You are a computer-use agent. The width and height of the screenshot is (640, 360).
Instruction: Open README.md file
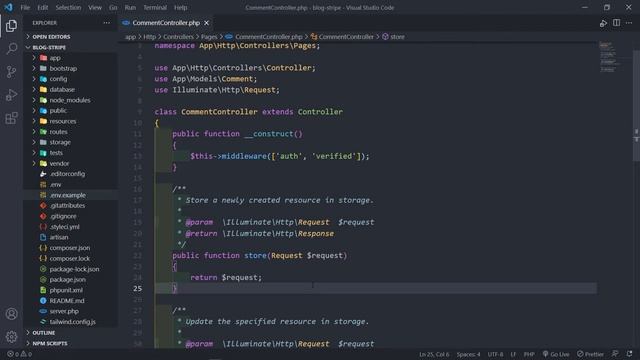67,301
